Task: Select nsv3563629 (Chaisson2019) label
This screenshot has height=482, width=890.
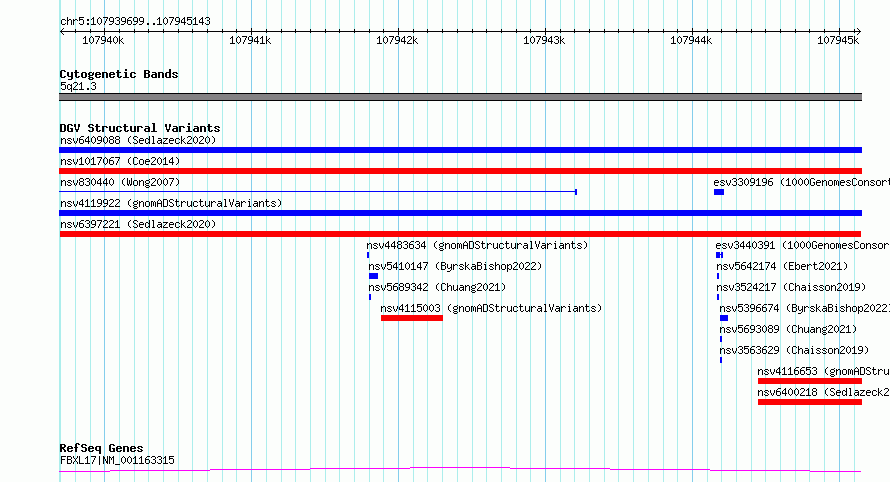Action: (794, 350)
